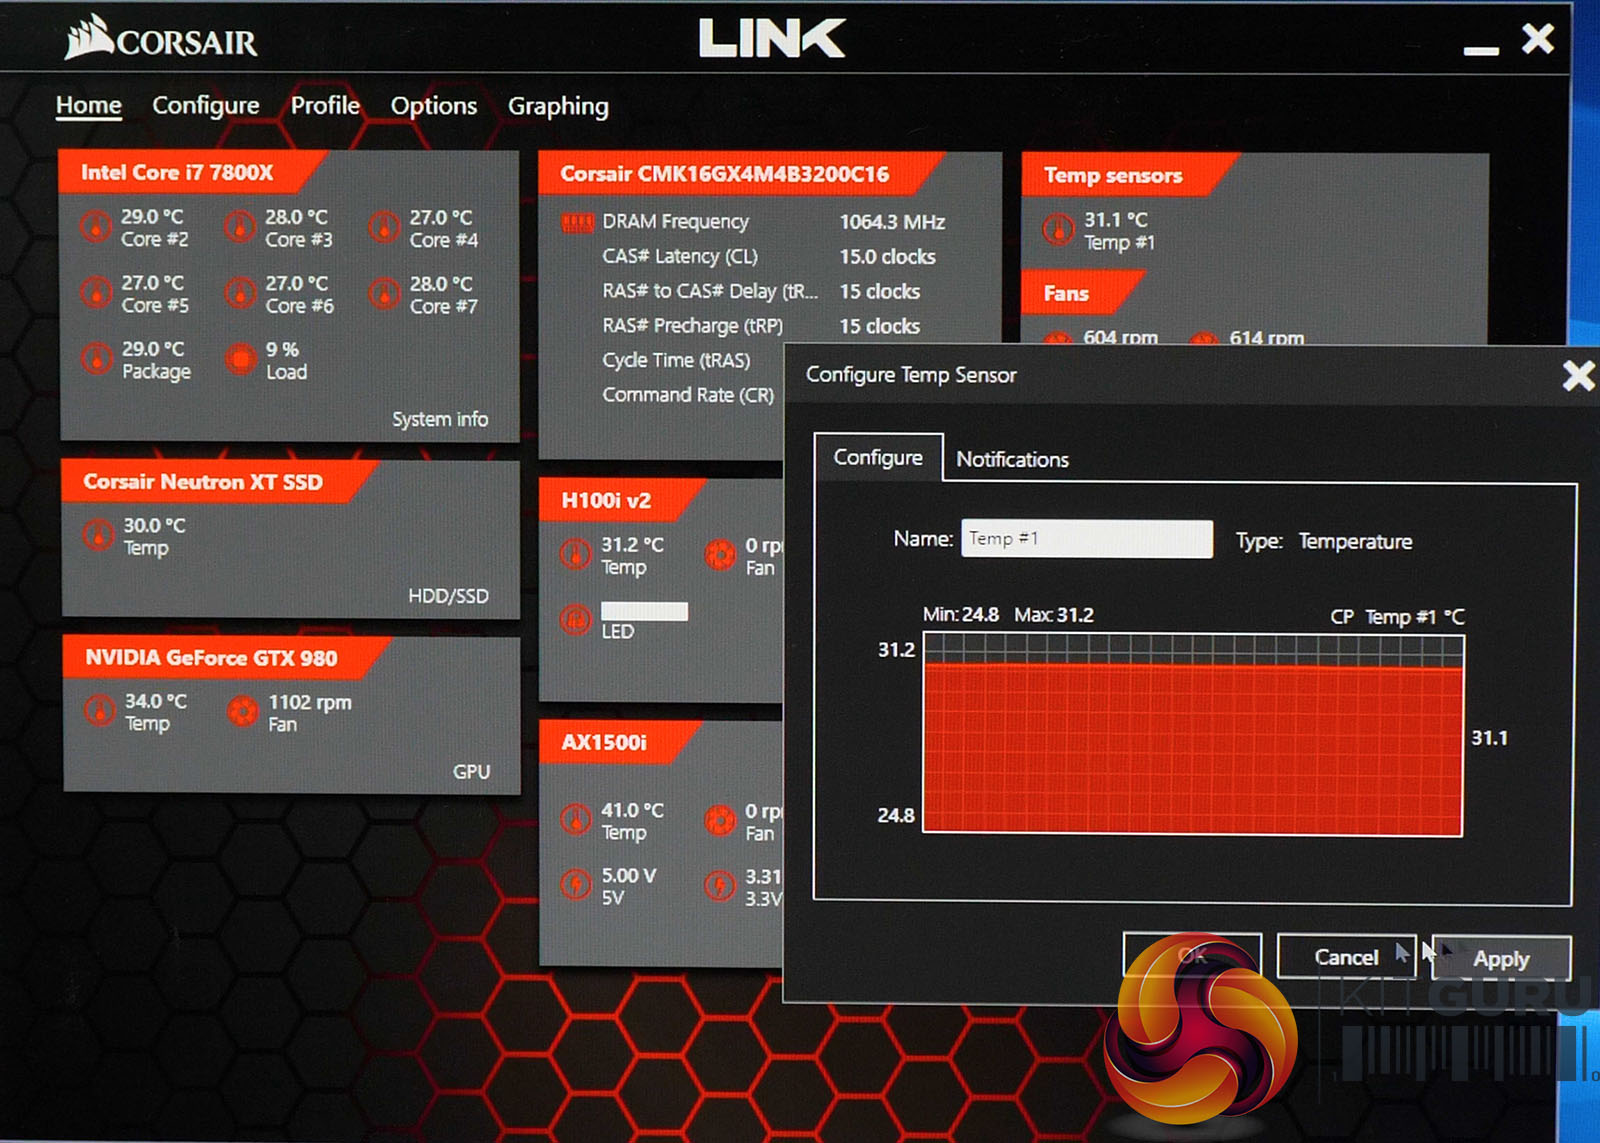Click the Core #7 temperature icon
1600x1143 pixels.
(x=384, y=294)
